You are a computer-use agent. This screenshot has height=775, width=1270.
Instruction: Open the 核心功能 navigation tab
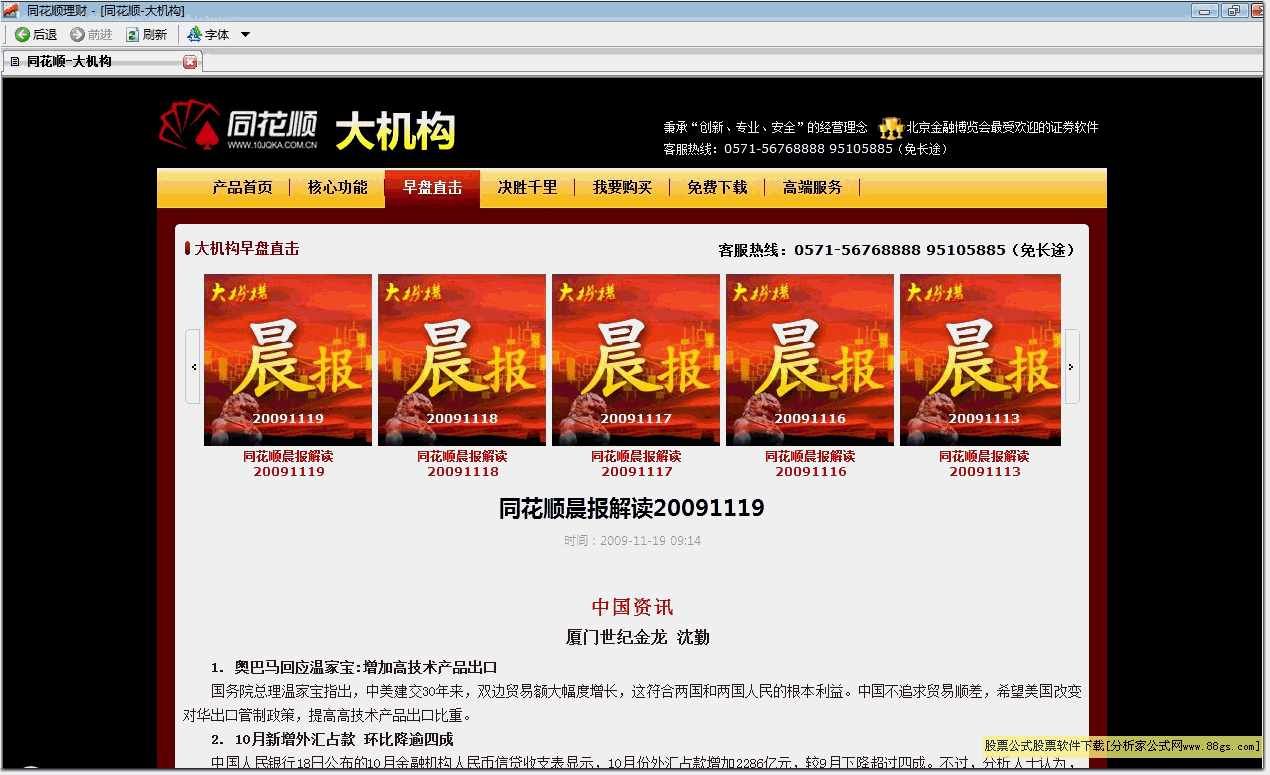coord(337,187)
